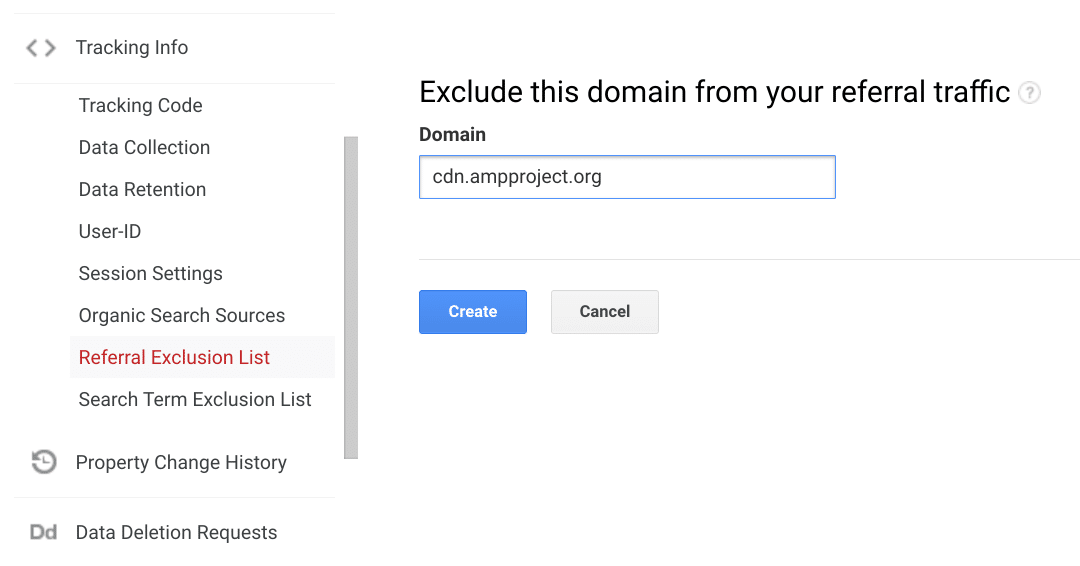Click the Data Deletion Requests Dd icon
Viewport: 1080px width, 566px height.
[43, 532]
